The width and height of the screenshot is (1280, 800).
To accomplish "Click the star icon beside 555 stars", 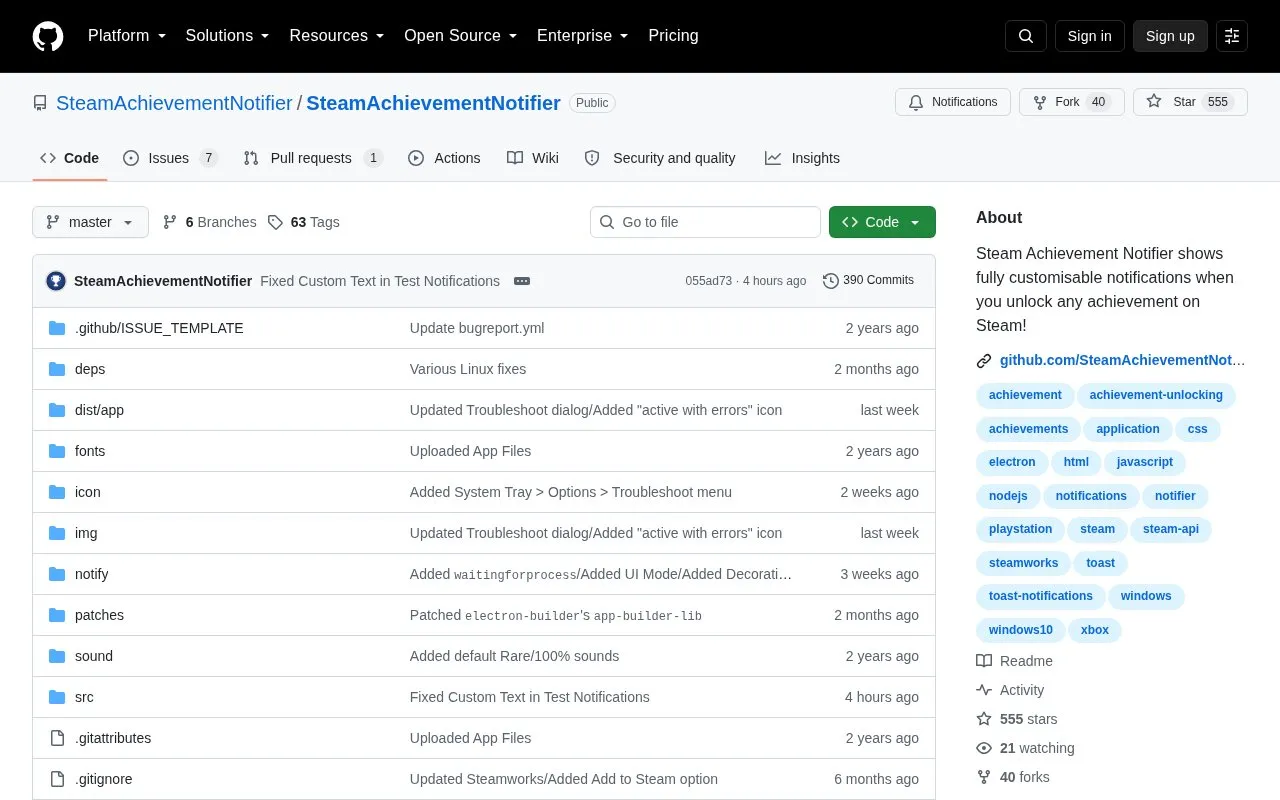I will (984, 719).
